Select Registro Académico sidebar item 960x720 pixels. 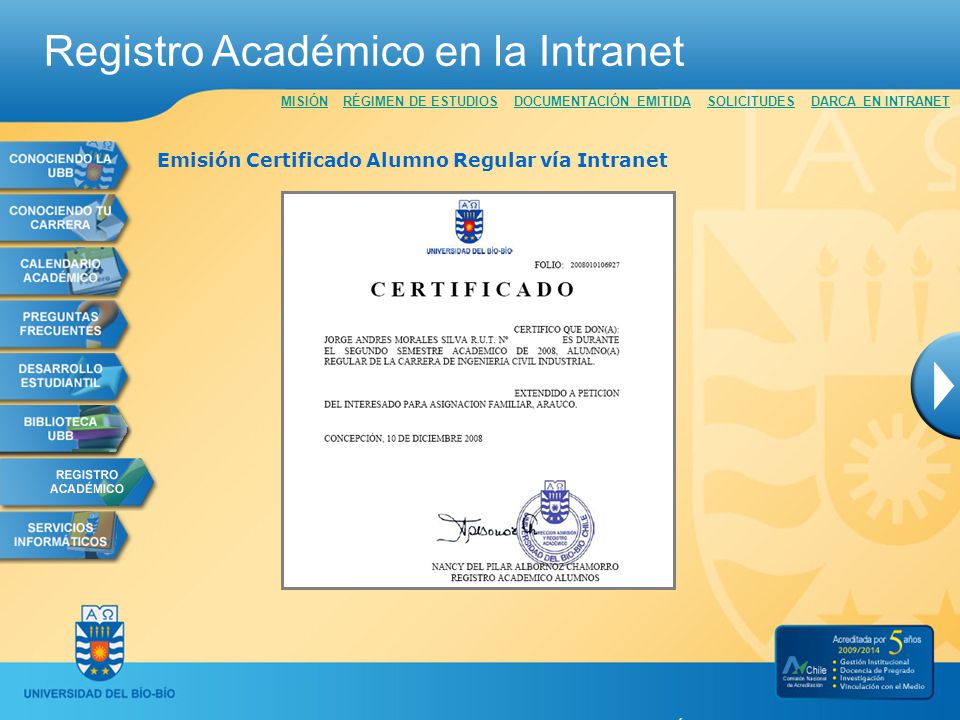click(x=76, y=482)
